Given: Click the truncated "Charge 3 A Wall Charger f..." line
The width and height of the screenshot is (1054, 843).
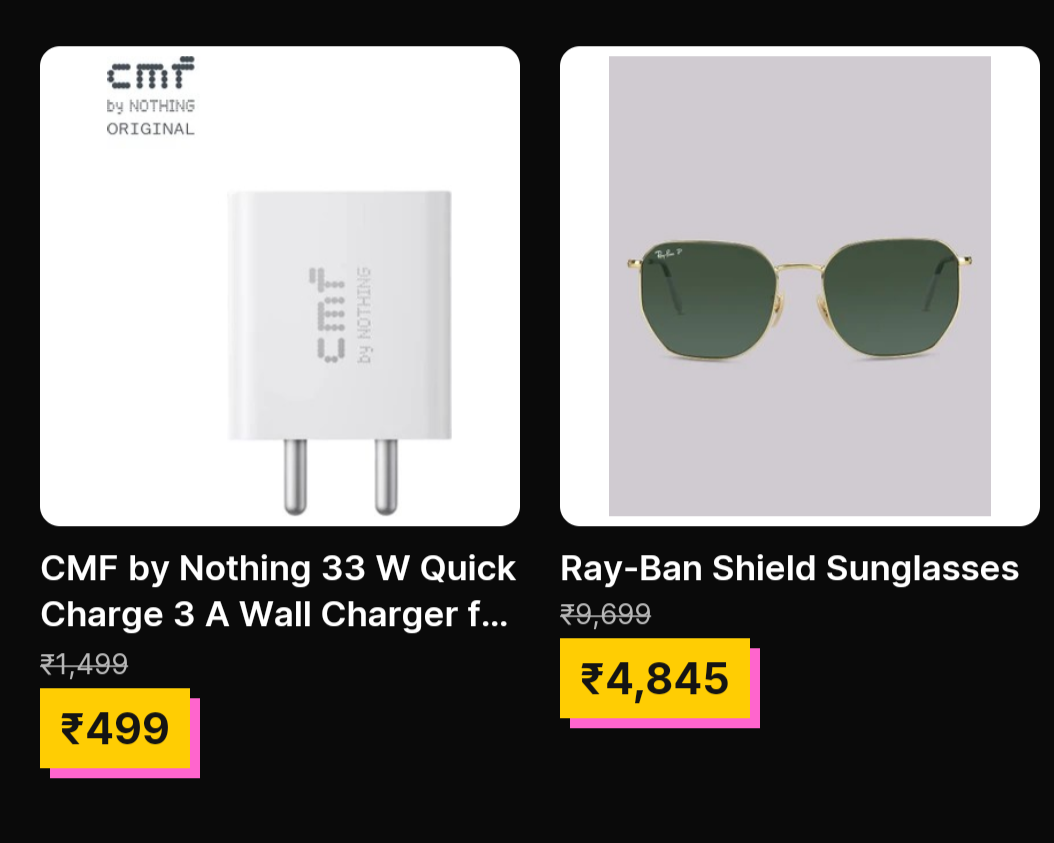Looking at the screenshot, I should click(274, 615).
